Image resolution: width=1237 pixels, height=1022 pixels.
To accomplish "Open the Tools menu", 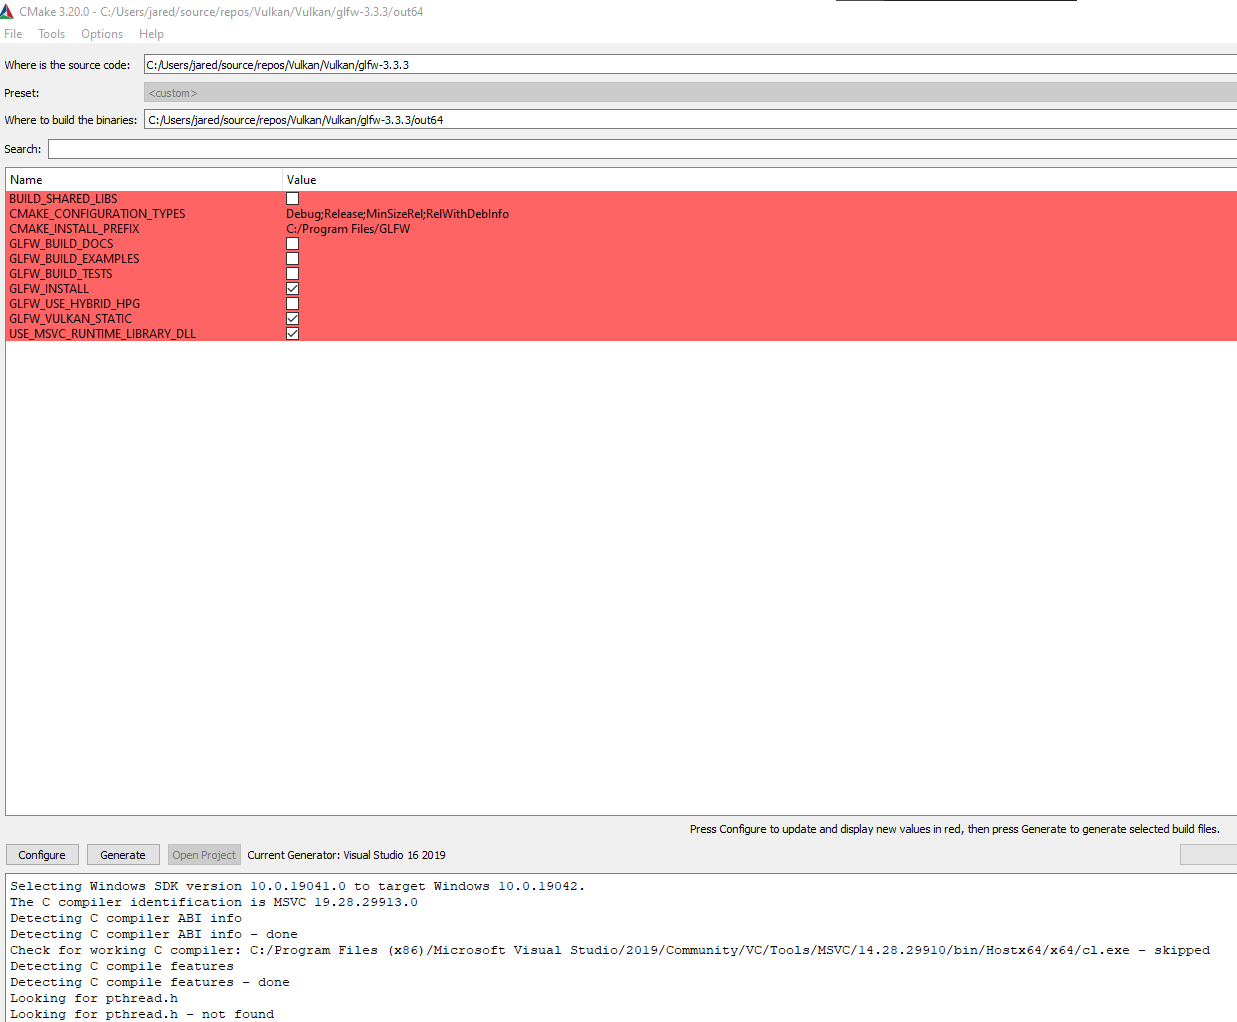I will 51,34.
